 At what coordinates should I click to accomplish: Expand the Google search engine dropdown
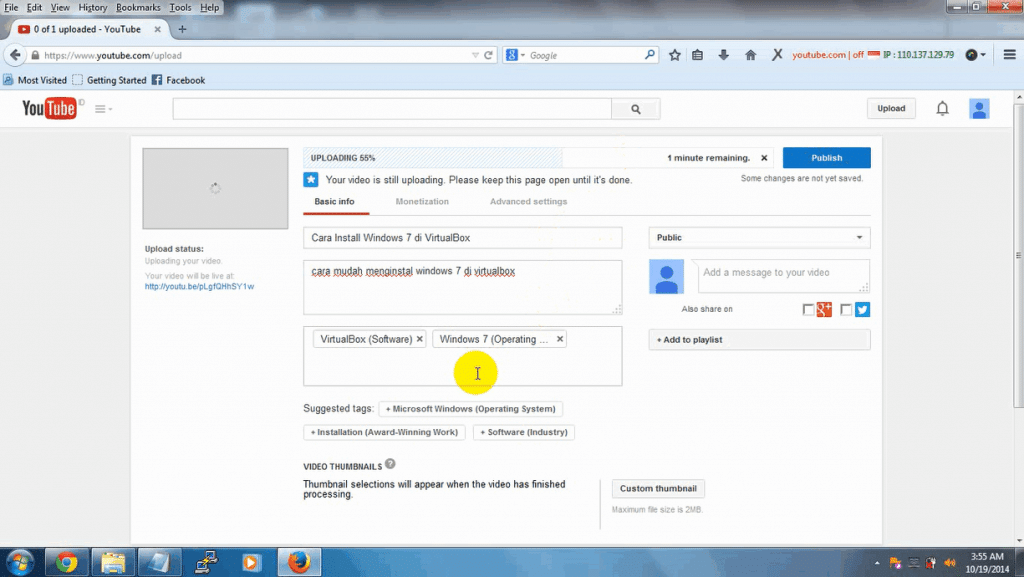(523, 55)
